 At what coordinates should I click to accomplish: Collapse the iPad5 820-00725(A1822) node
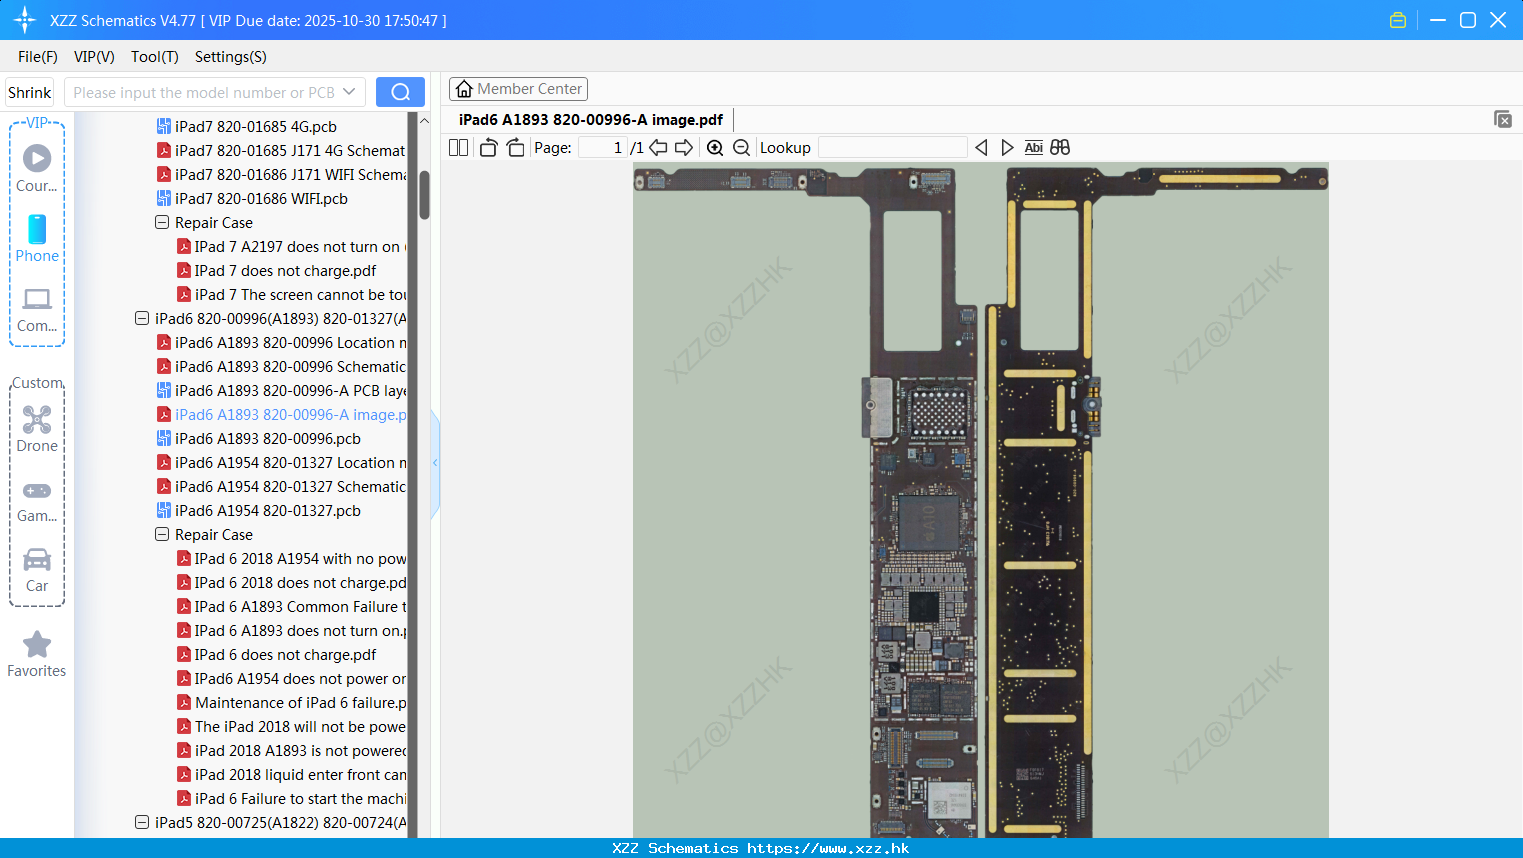coord(142,822)
